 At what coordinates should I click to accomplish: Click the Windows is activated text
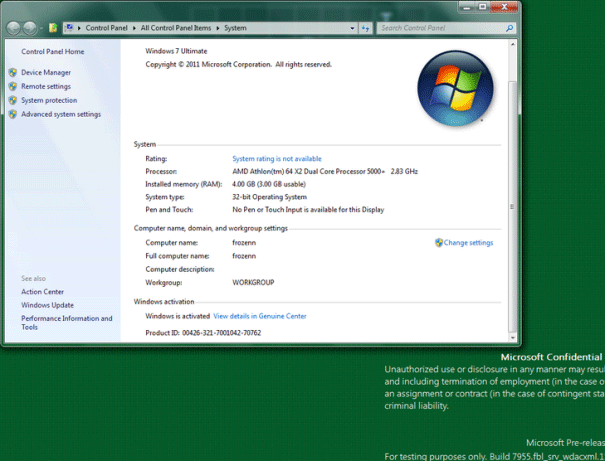pos(177,316)
